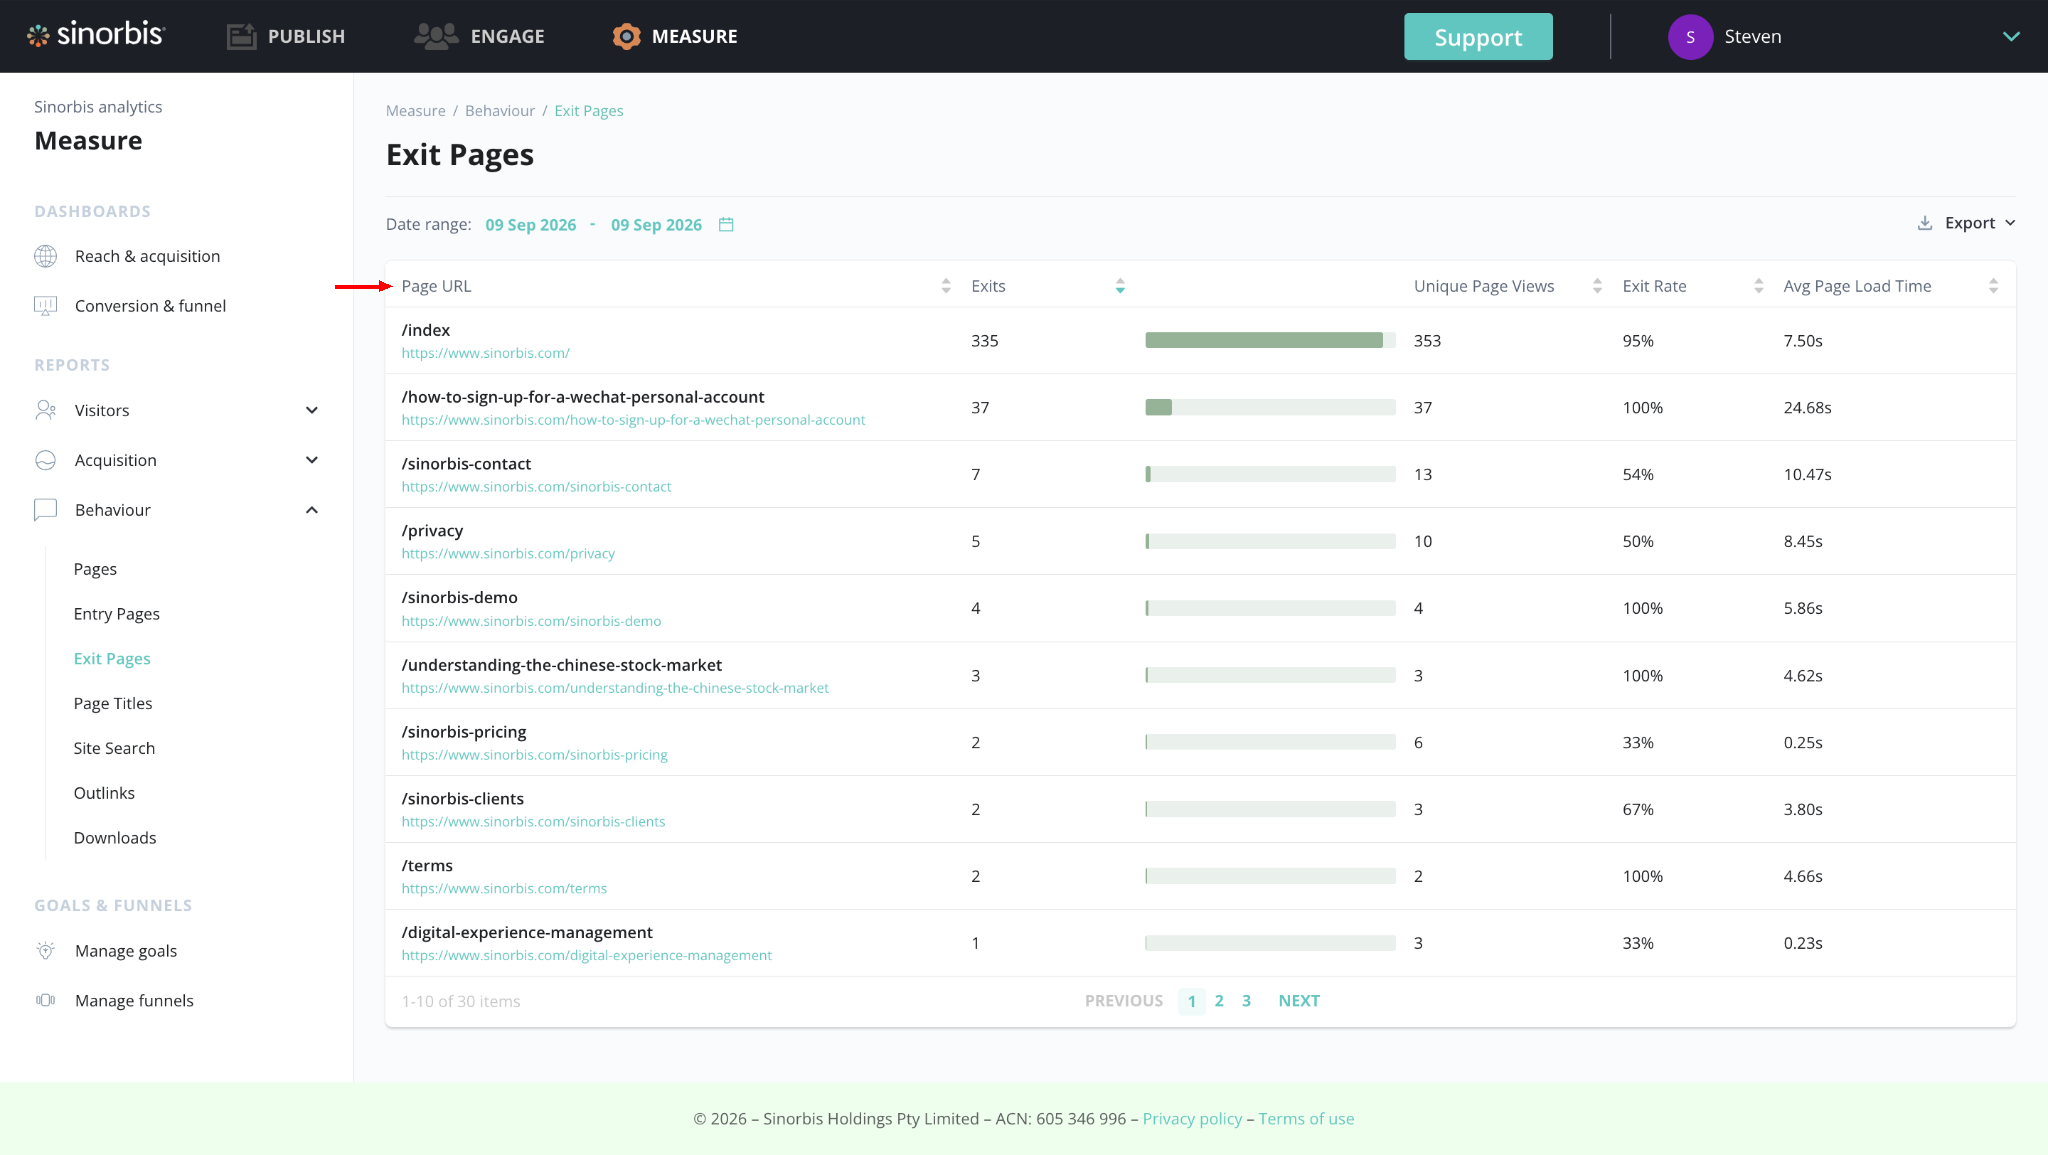The height and width of the screenshot is (1155, 2048).
Task: Open the Privacy policy link
Action: coord(1192,1119)
